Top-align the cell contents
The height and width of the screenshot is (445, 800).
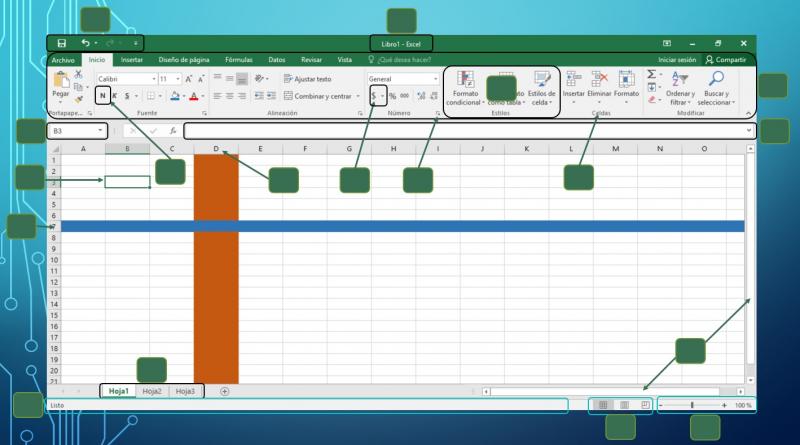(217, 78)
